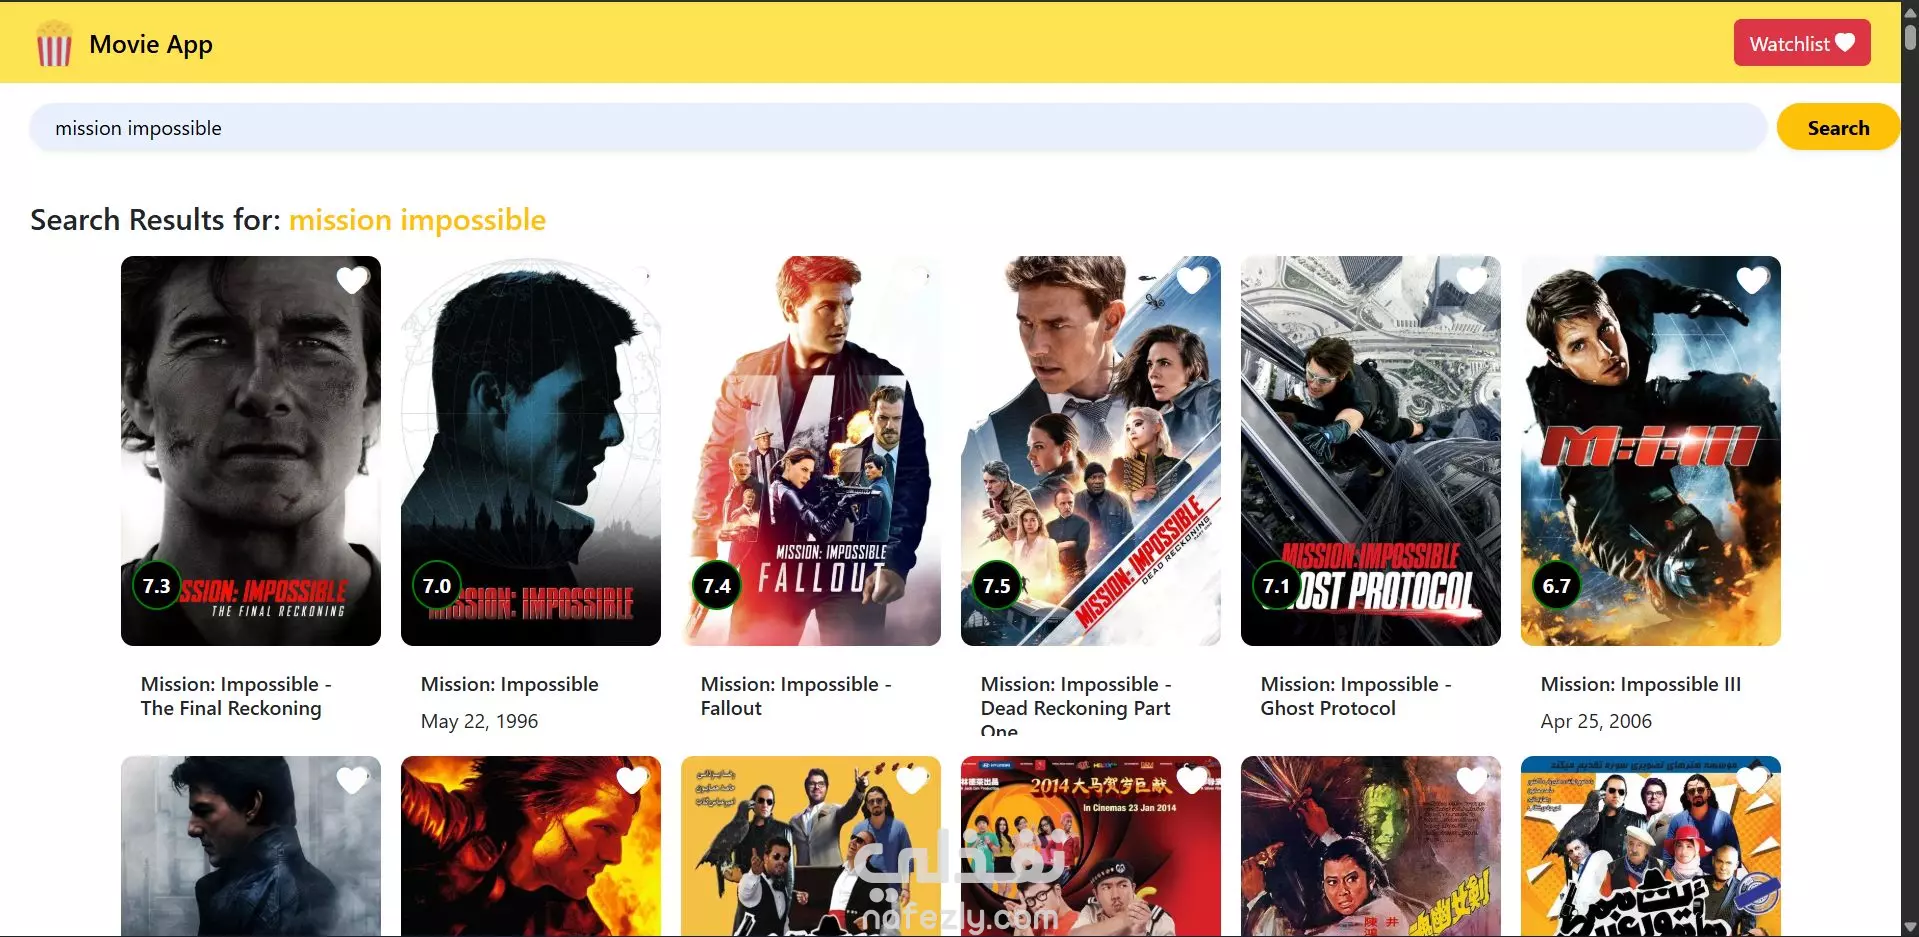
Task: Open Mission: Impossible - Ghost Protocol title
Action: [x=1356, y=696]
